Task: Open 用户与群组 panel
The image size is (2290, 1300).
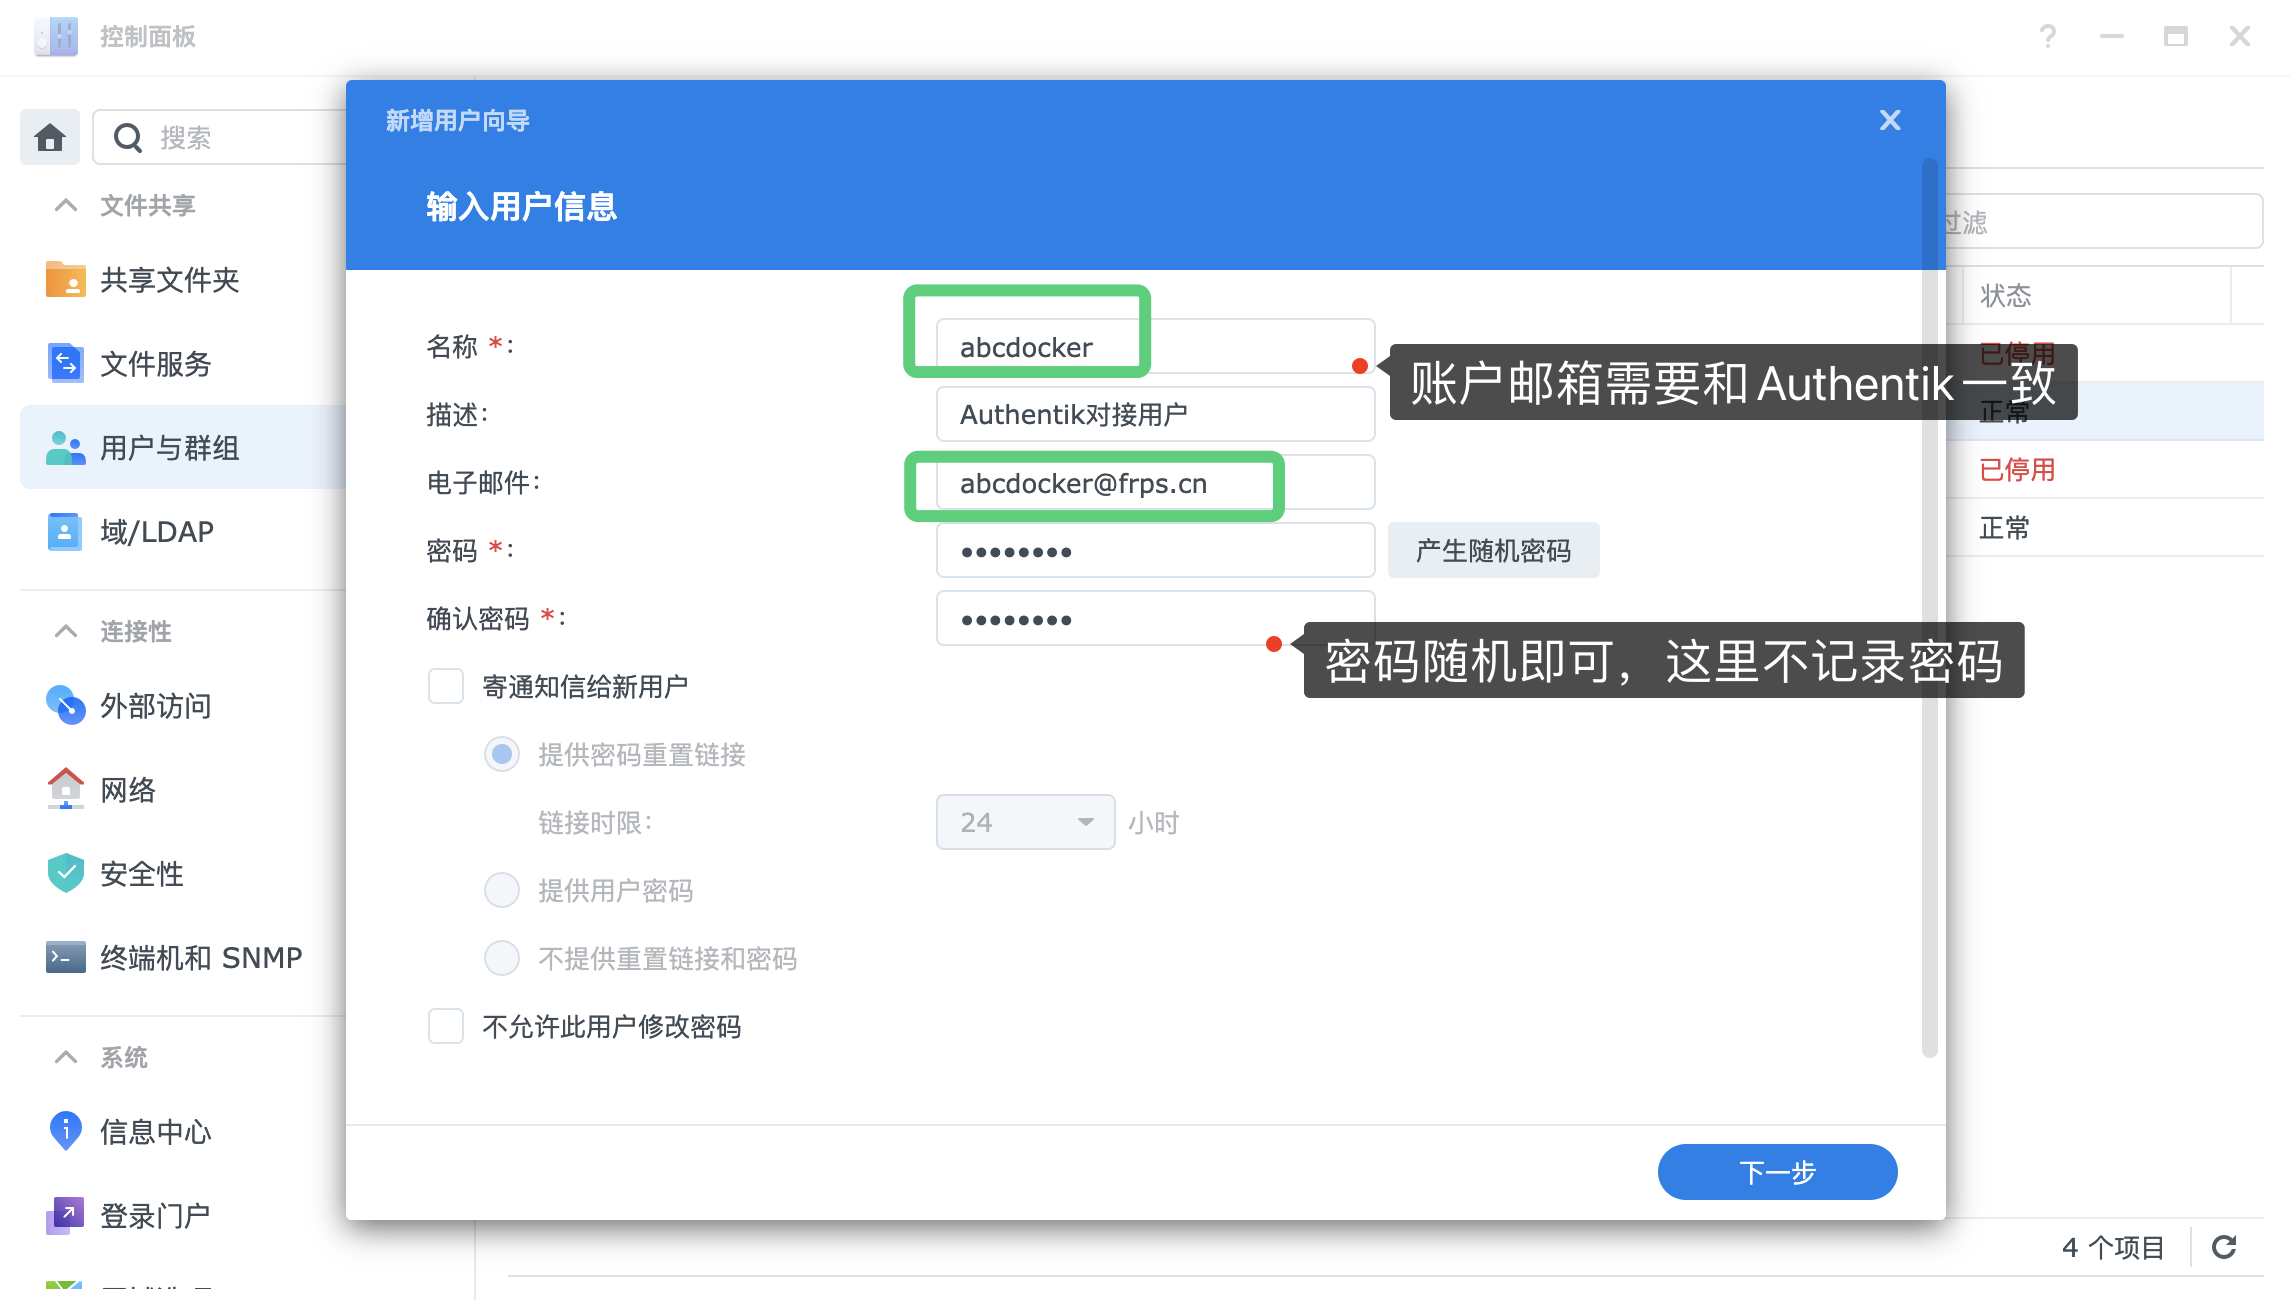Action: (168, 447)
